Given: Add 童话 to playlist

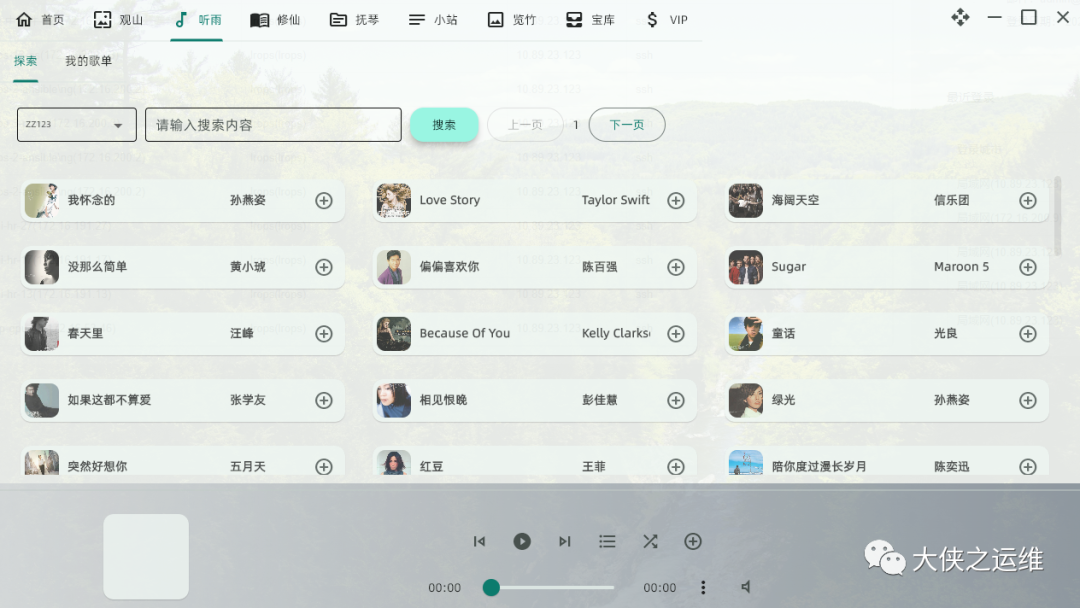Looking at the screenshot, I should [1028, 334].
